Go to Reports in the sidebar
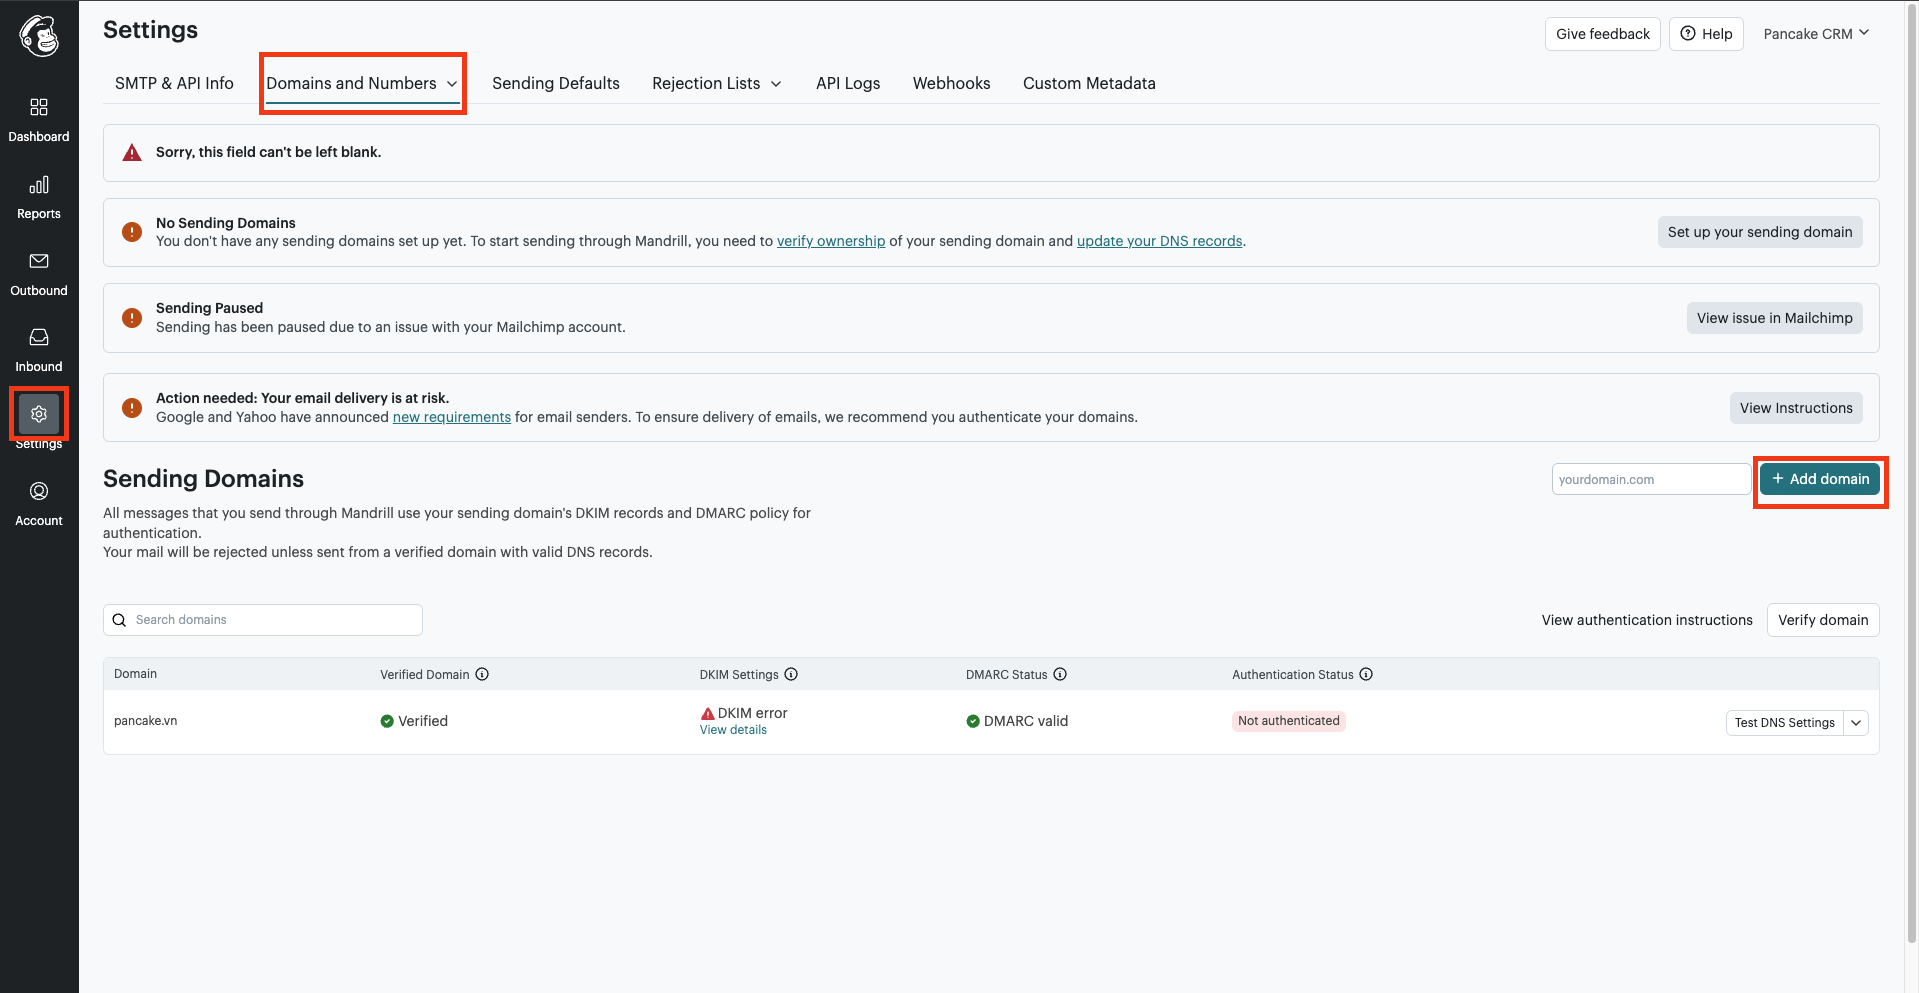This screenshot has height=993, width=1919. (x=39, y=186)
